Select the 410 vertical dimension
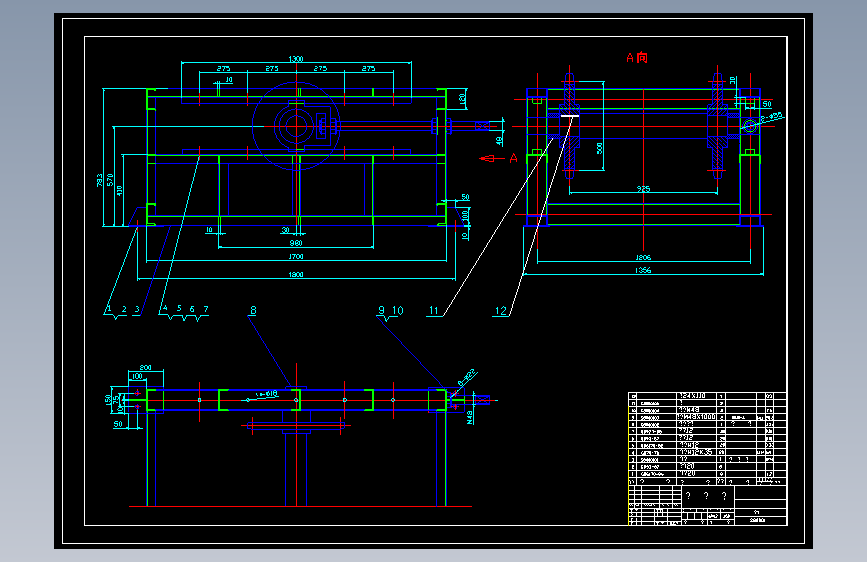Screen dimensions: 867x562 pos(119,190)
